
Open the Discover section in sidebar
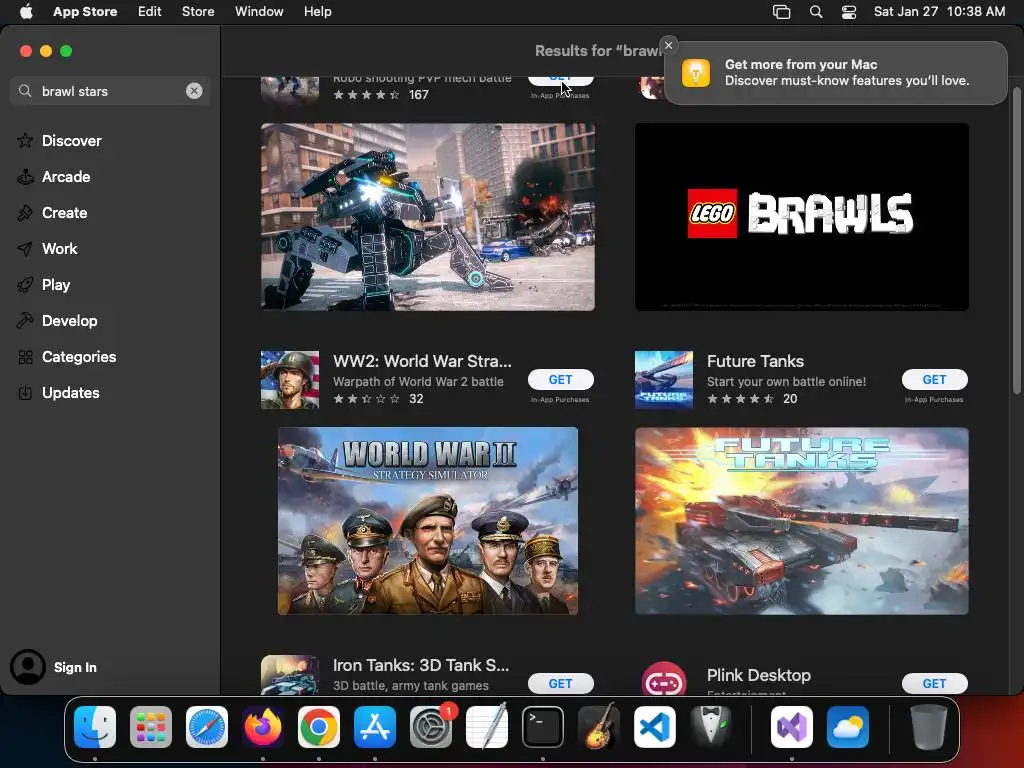coord(71,140)
